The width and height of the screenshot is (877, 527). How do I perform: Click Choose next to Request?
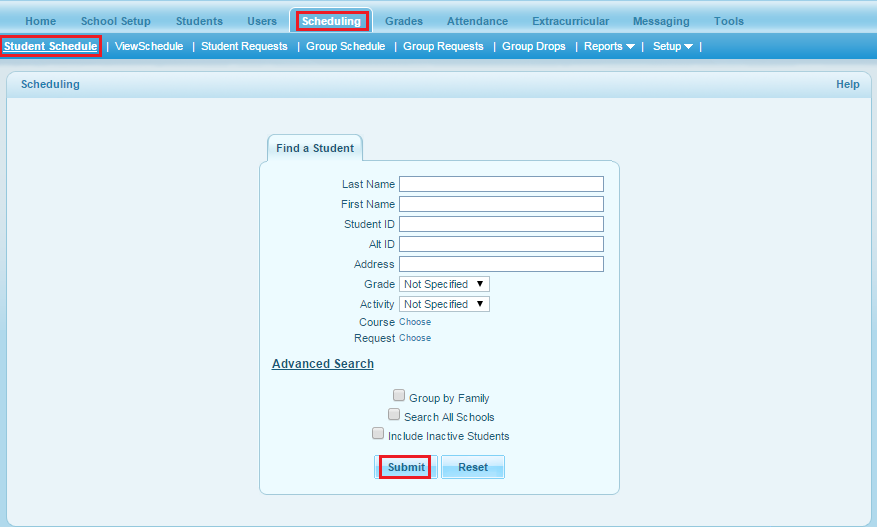pos(415,338)
